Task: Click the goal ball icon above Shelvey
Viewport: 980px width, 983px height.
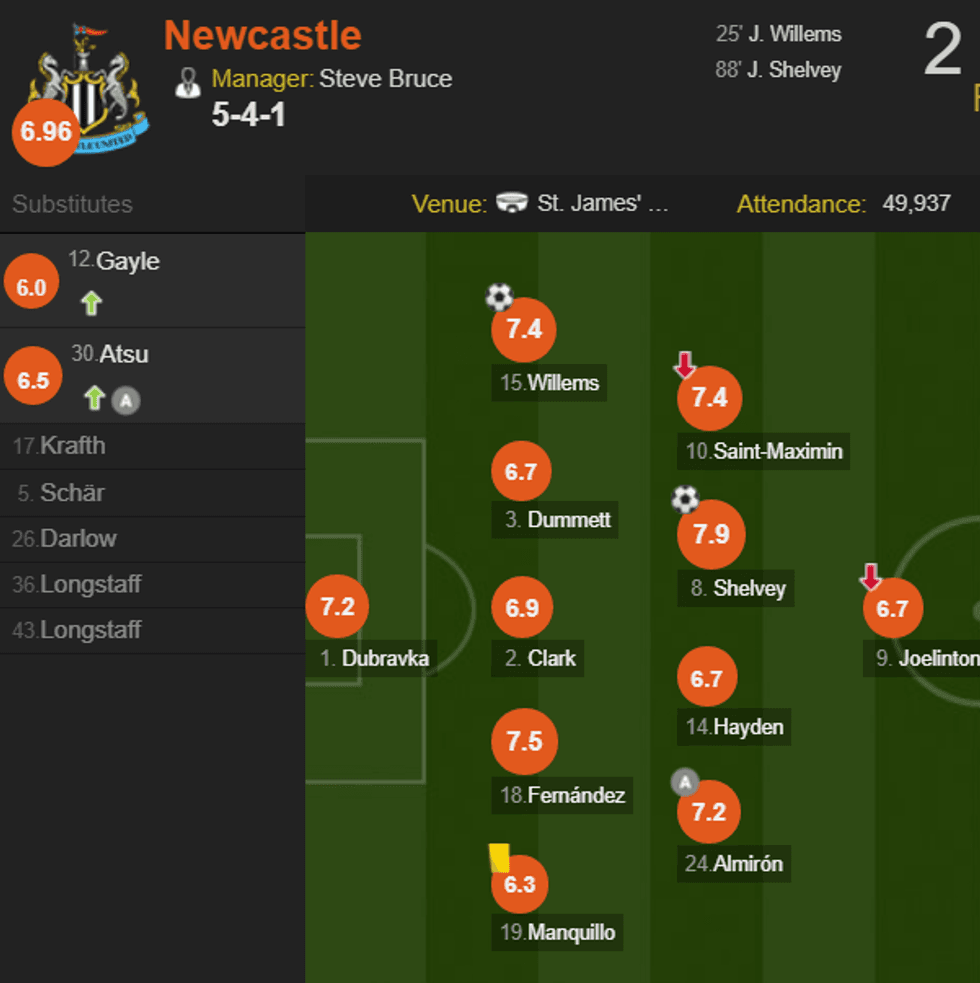Action: (685, 499)
